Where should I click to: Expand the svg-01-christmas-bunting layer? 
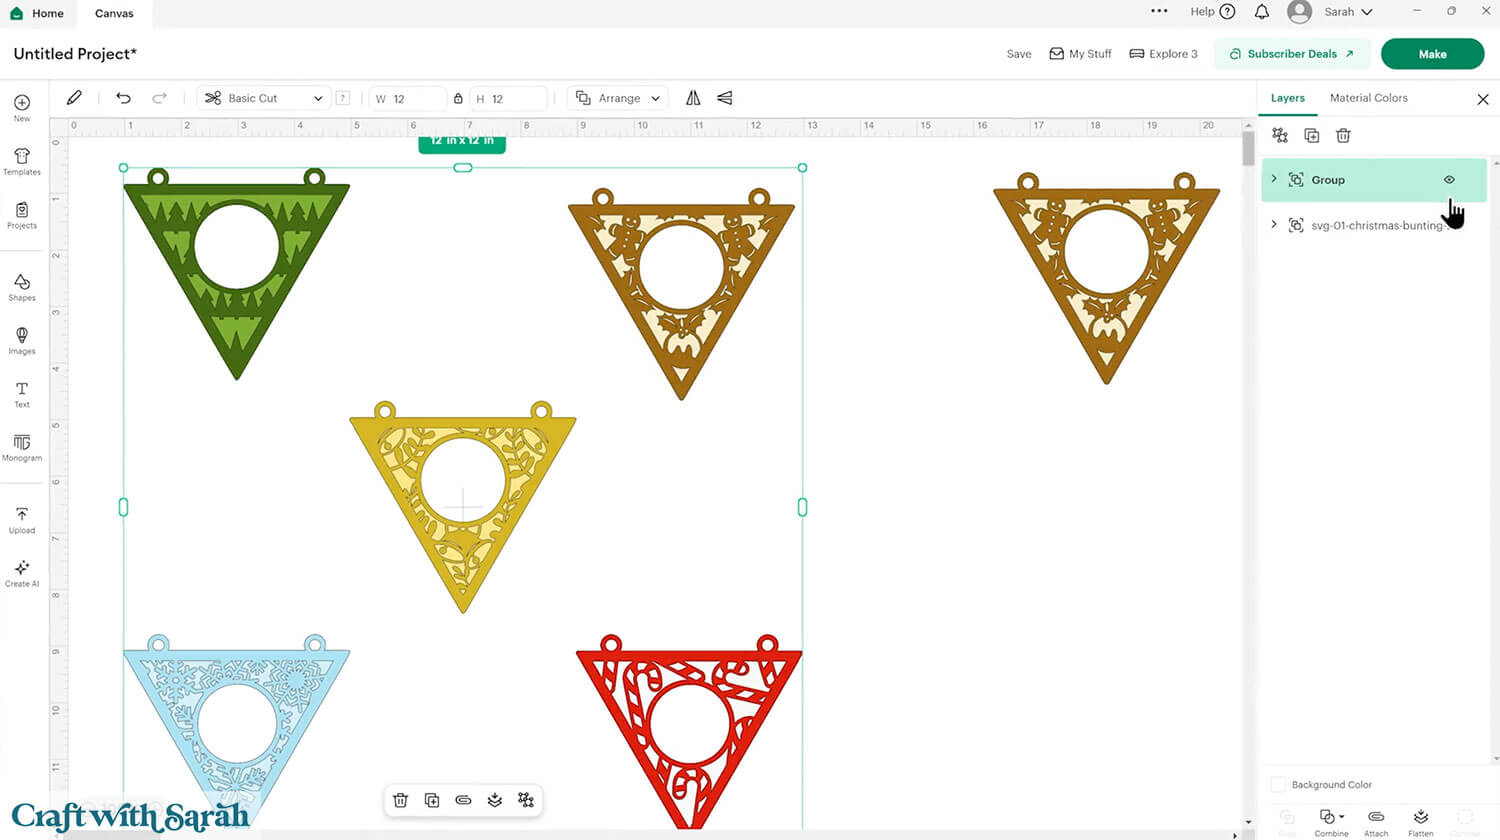pyautogui.click(x=1274, y=225)
